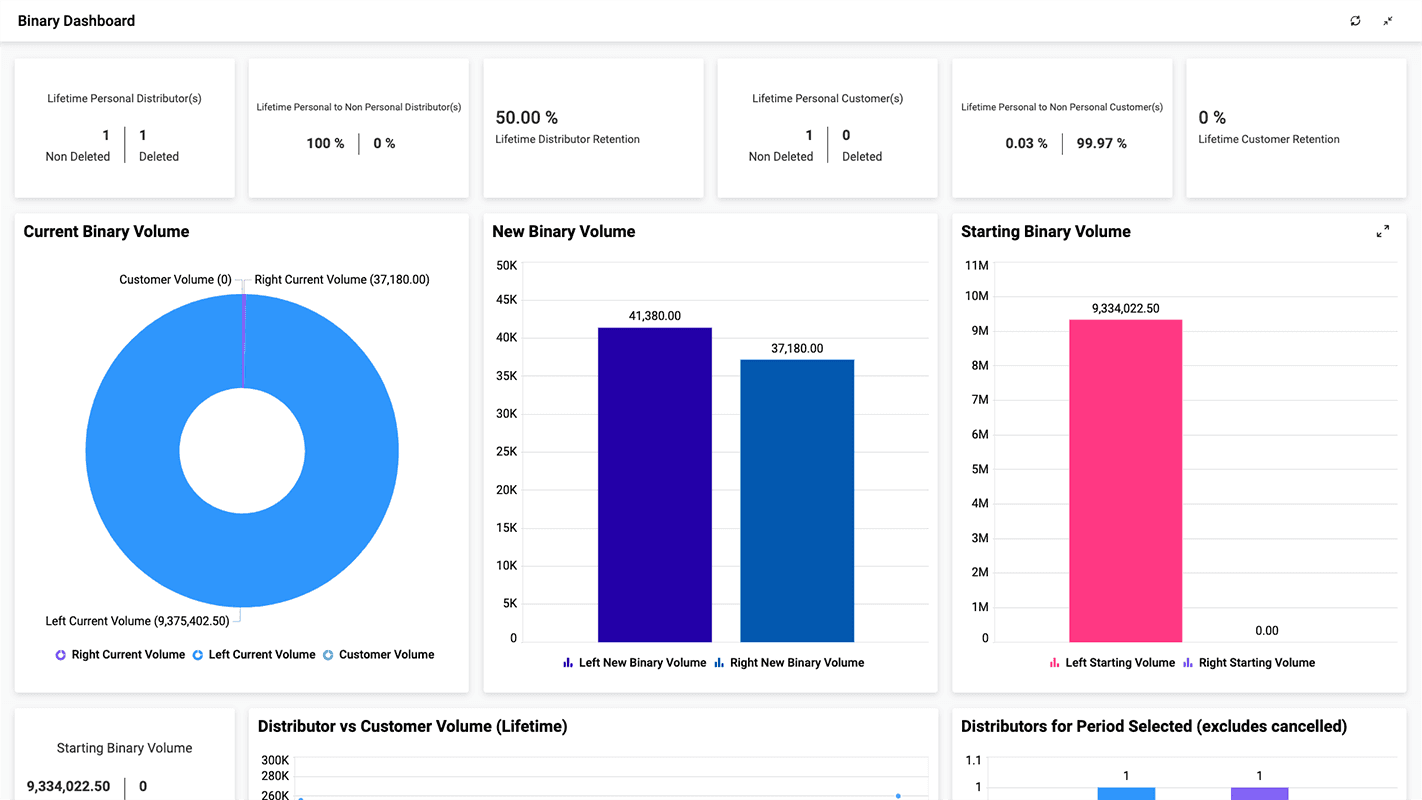The width and height of the screenshot is (1422, 800).
Task: Toggle Left Current Volume legend series
Action: 254,655
